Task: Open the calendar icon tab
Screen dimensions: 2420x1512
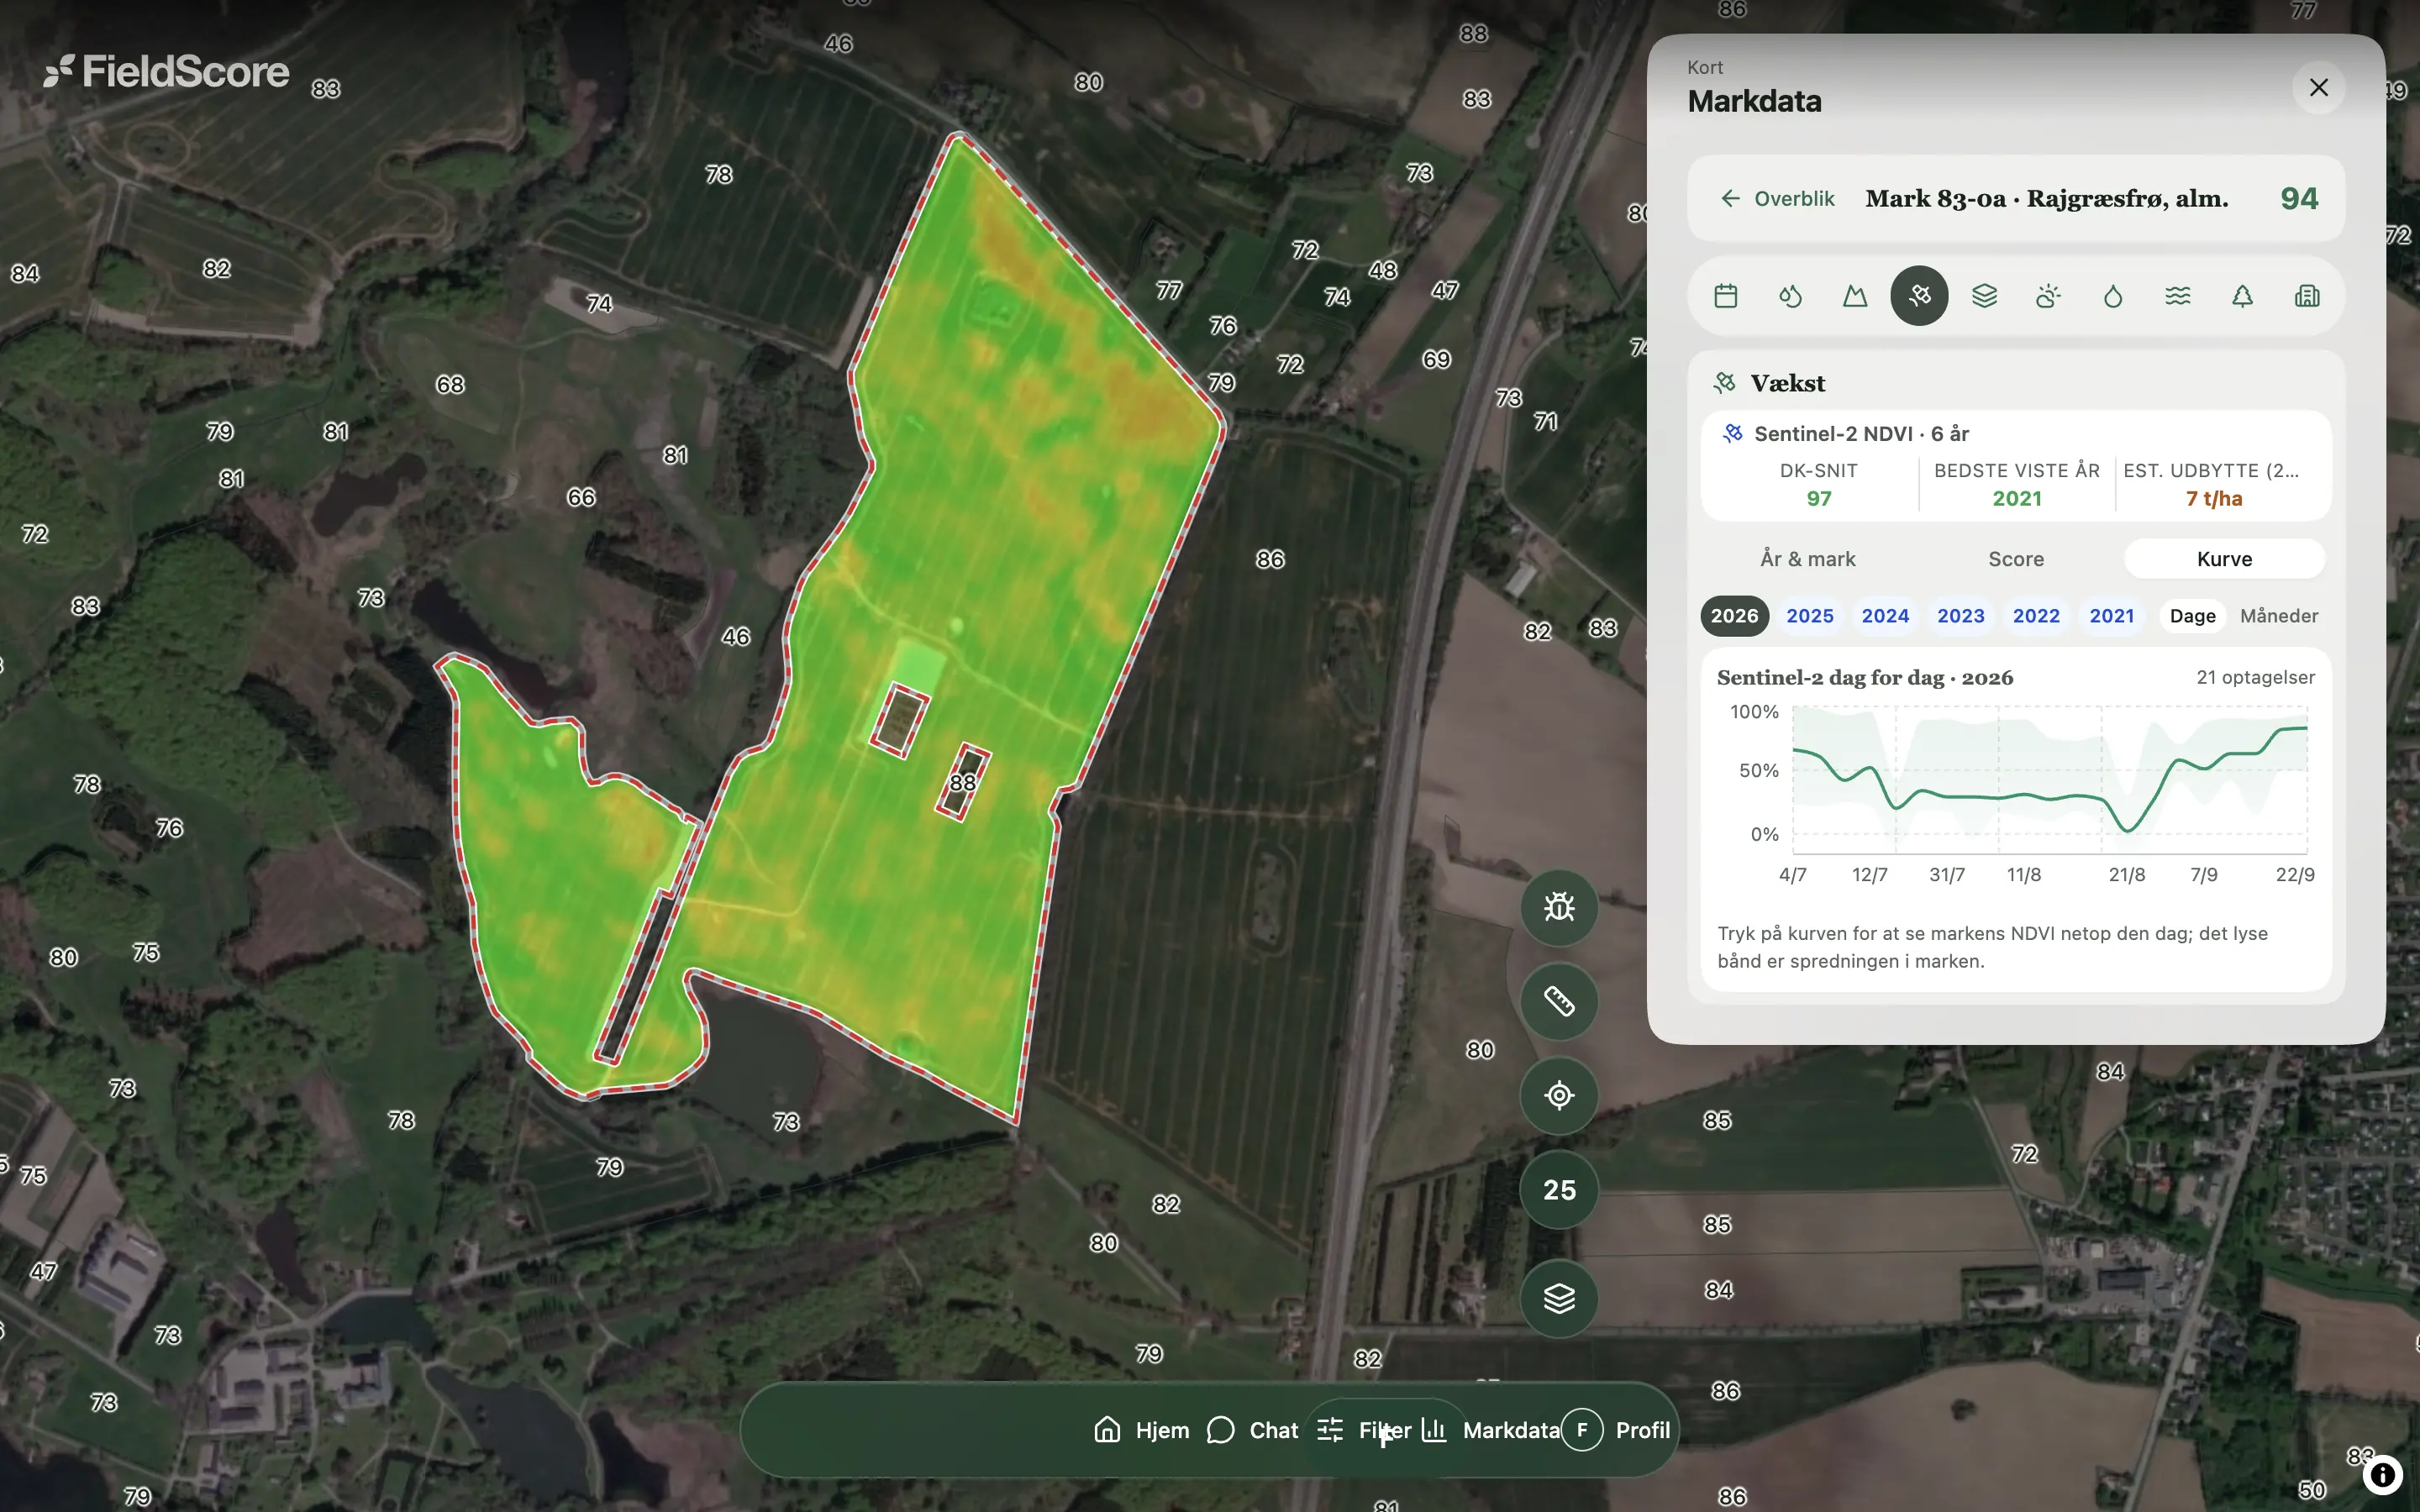Action: pyautogui.click(x=1725, y=296)
